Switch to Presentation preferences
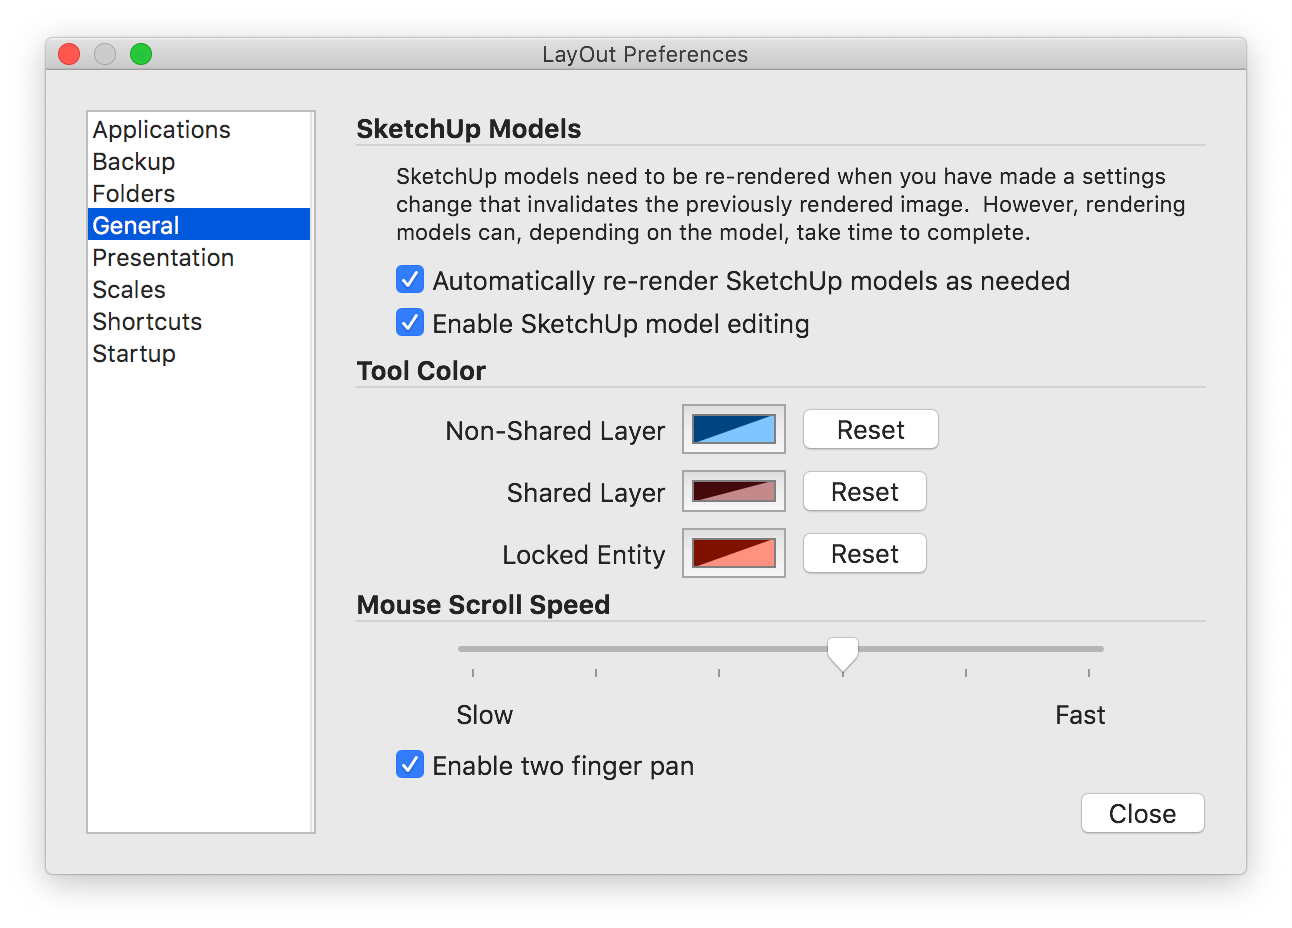Viewport: 1292px width, 928px height. [163, 258]
